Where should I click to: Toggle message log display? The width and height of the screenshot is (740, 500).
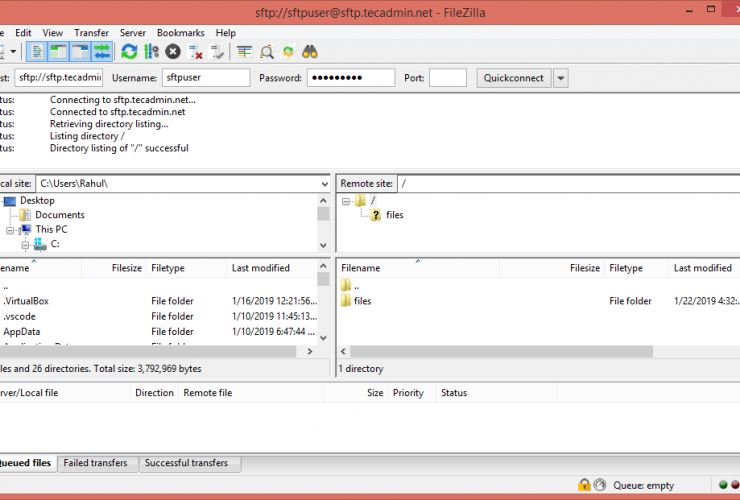click(37, 51)
